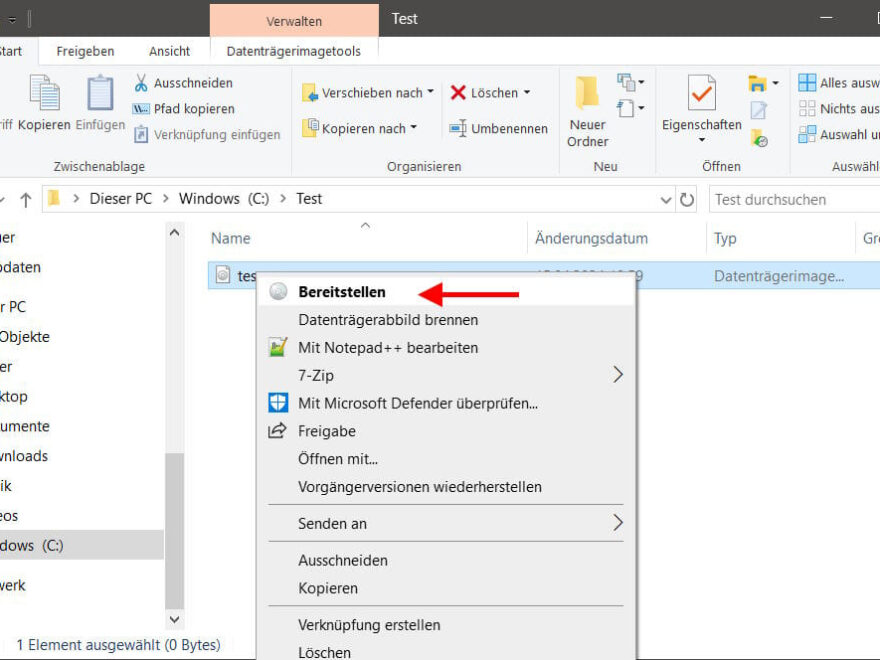Click the up arrow navigation button
Screen dimensions: 880x660
pos(26,199)
